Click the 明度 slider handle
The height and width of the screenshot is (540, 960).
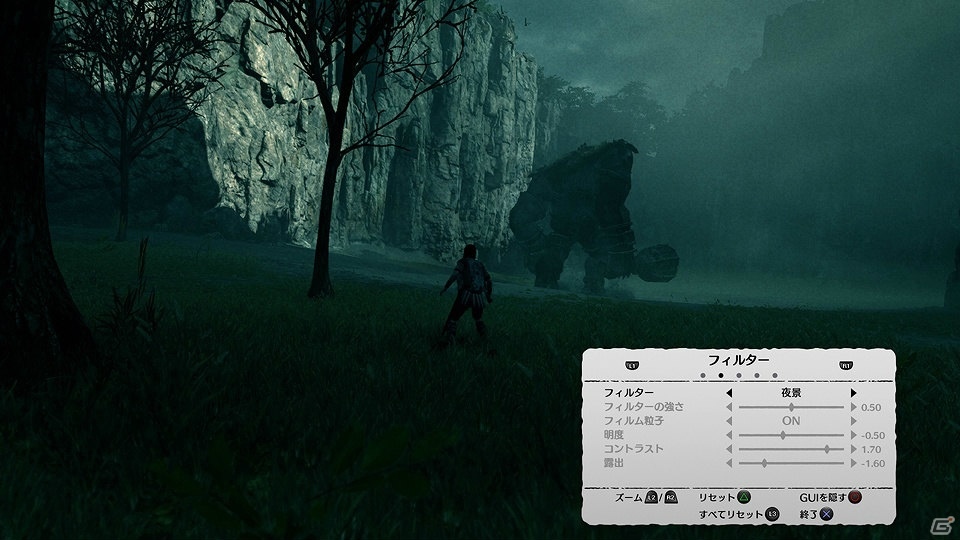(782, 435)
